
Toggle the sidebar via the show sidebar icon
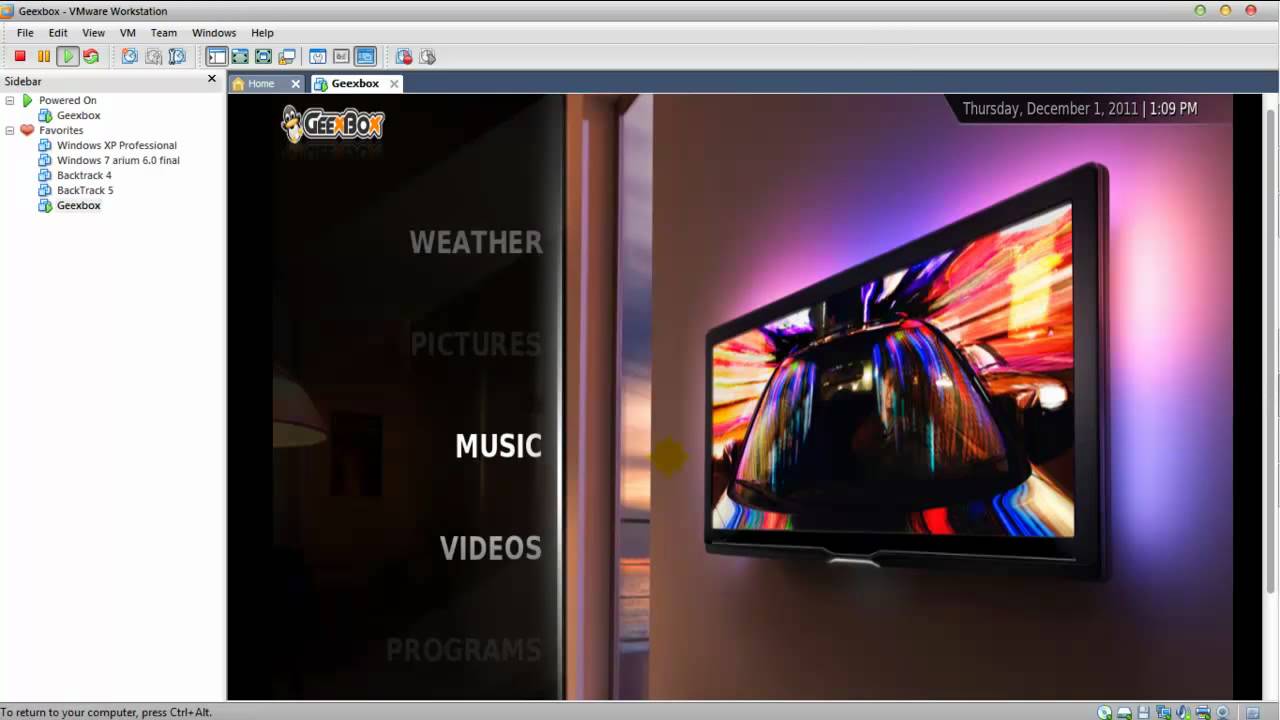pyautogui.click(x=216, y=57)
